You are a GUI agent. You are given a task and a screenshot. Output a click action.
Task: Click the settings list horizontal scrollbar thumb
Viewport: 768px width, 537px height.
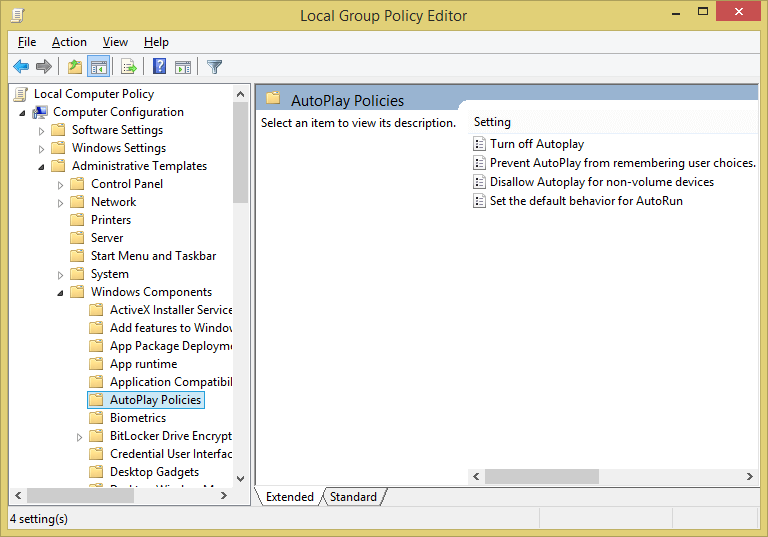point(542,476)
